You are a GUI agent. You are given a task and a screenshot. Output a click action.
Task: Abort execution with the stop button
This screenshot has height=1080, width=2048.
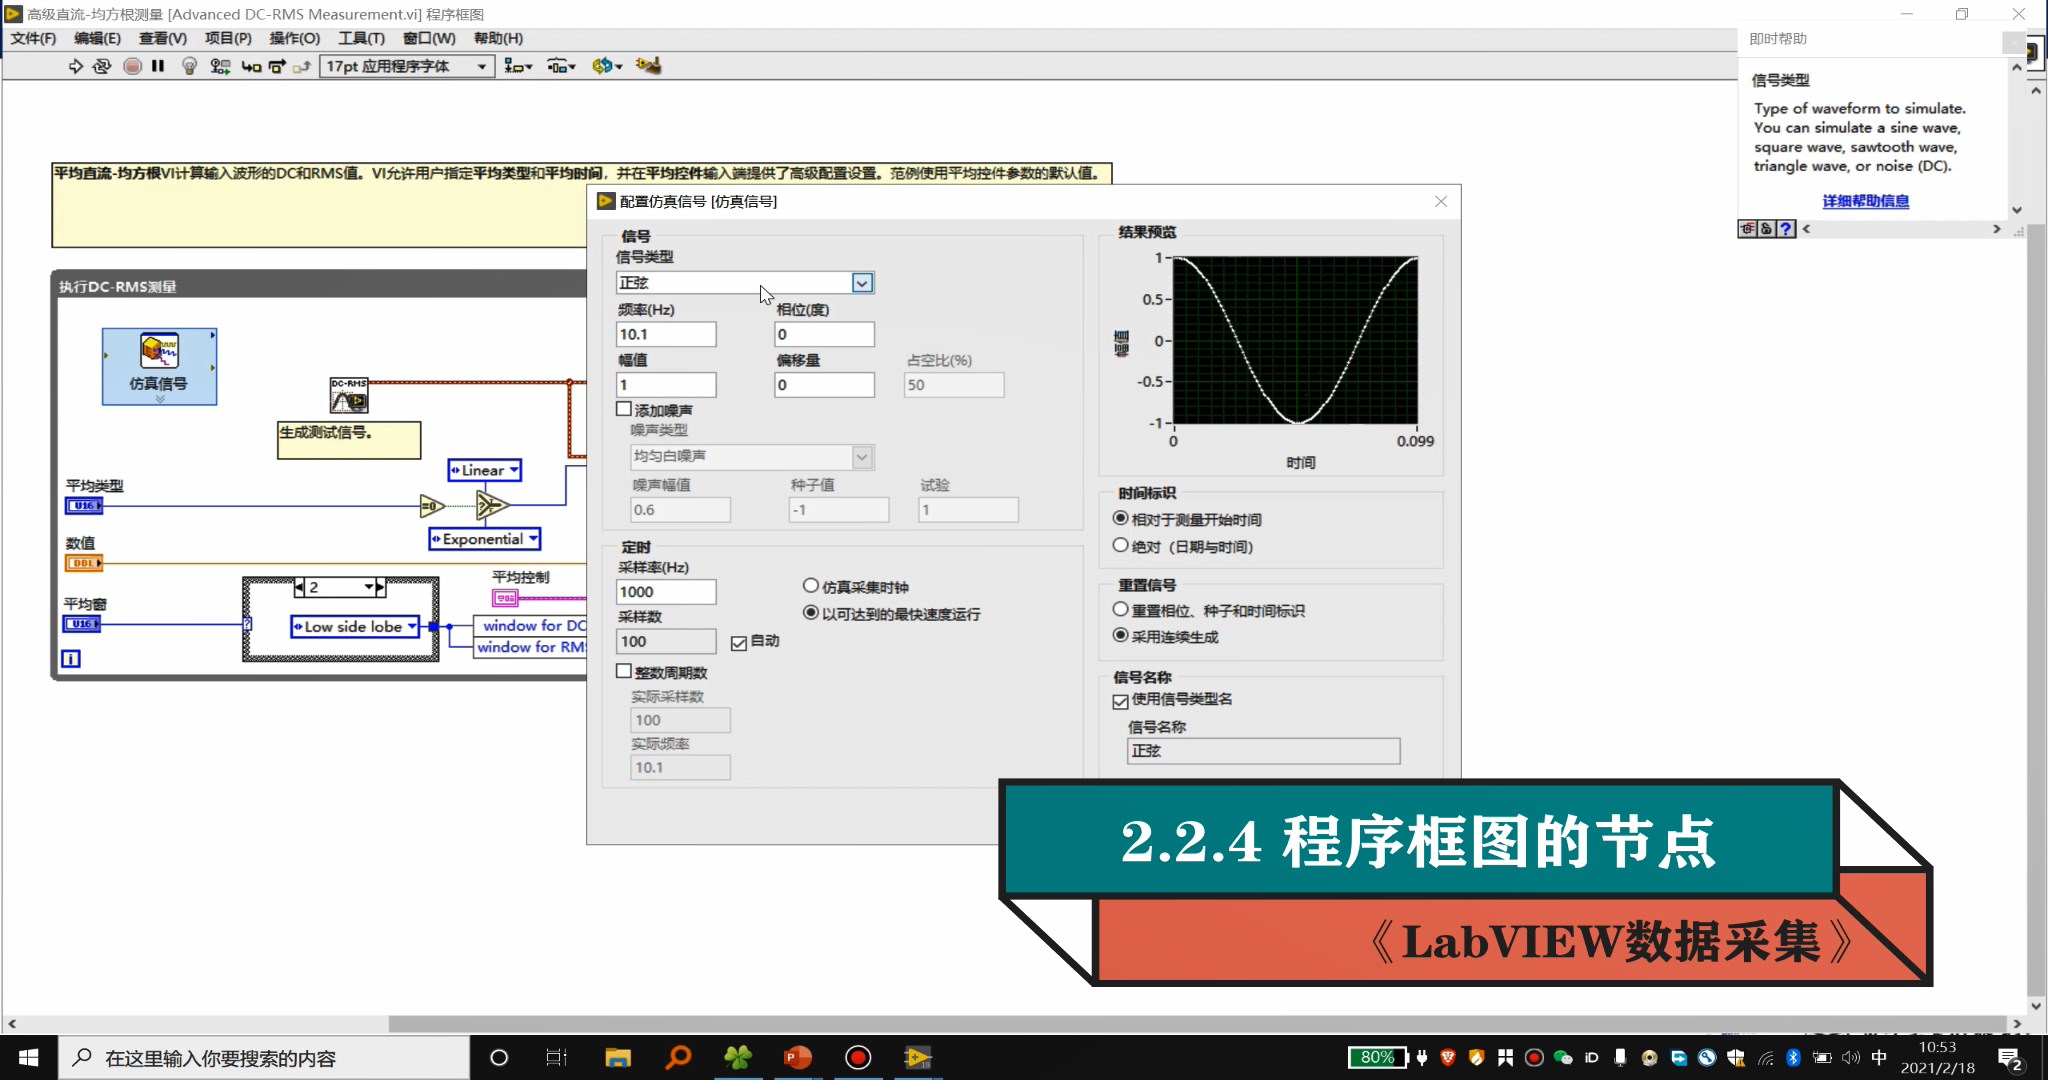(x=132, y=66)
